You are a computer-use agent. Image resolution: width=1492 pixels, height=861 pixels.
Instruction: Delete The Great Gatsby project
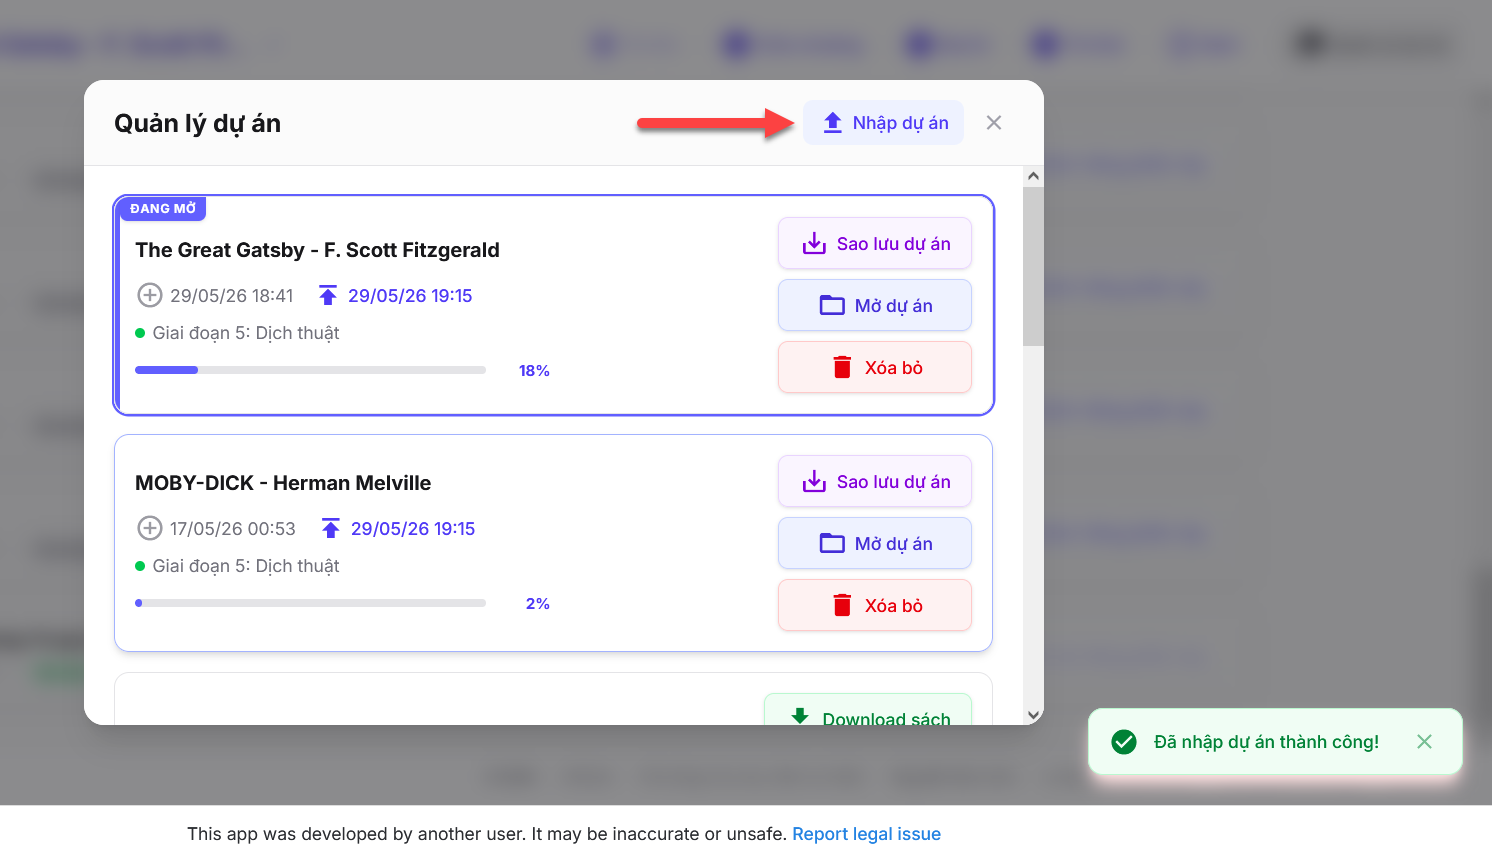tap(875, 367)
